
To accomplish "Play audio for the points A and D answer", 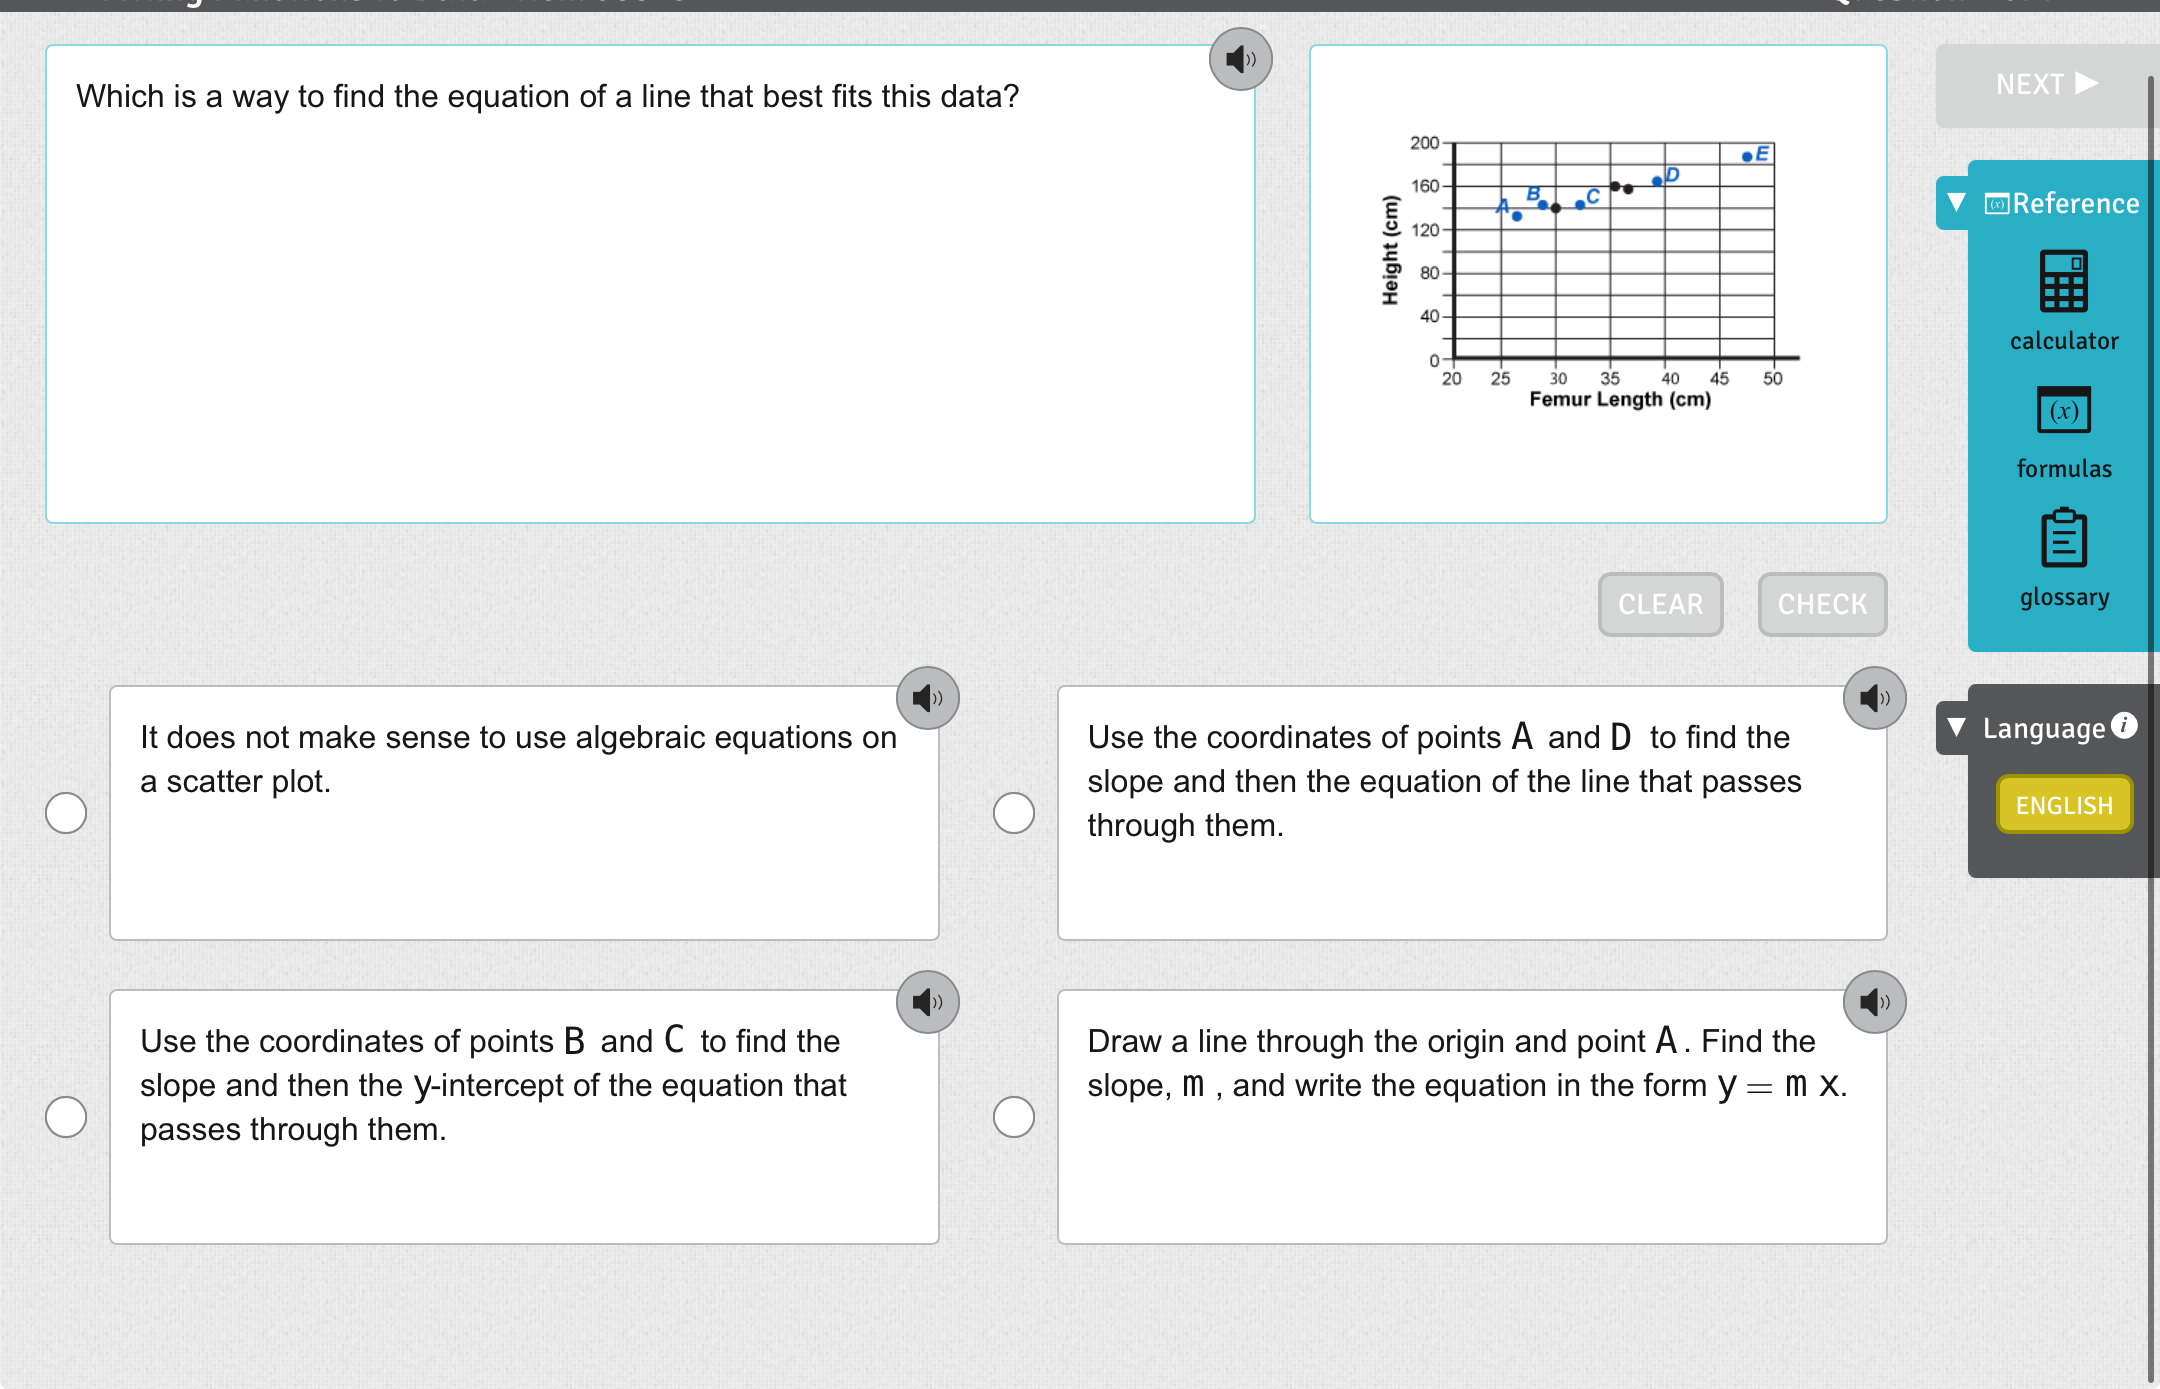I will pyautogui.click(x=1873, y=698).
